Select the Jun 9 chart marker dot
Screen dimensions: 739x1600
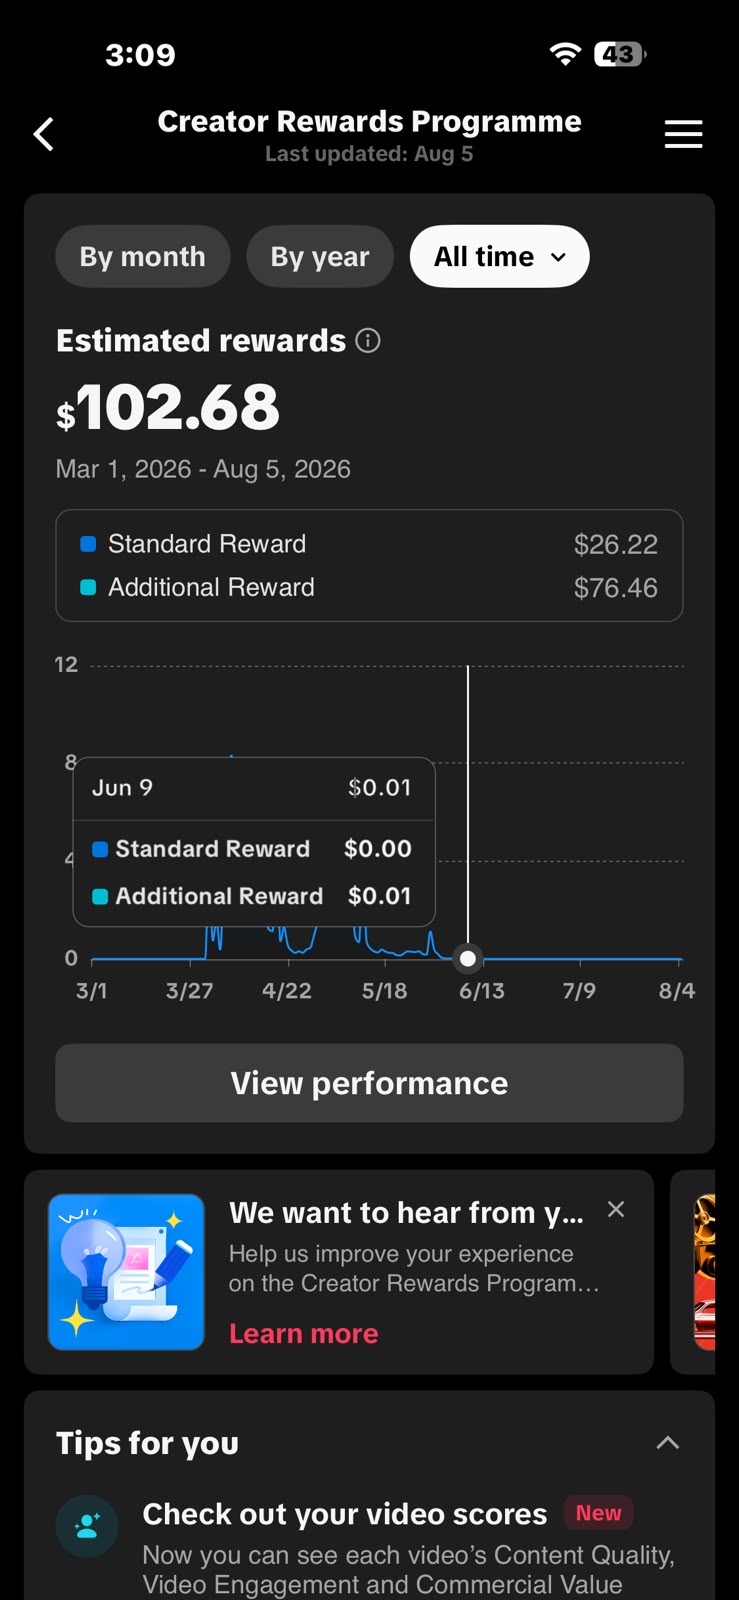467,958
